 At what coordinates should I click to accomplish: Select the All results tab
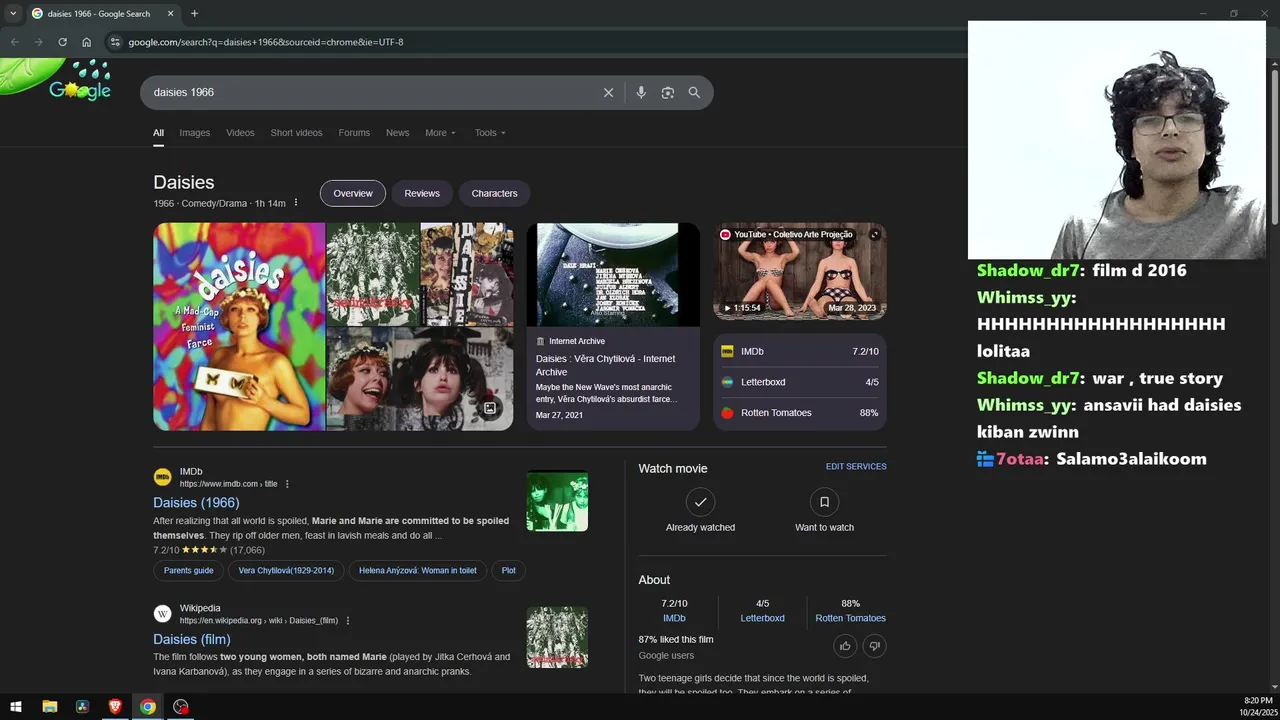point(158,133)
